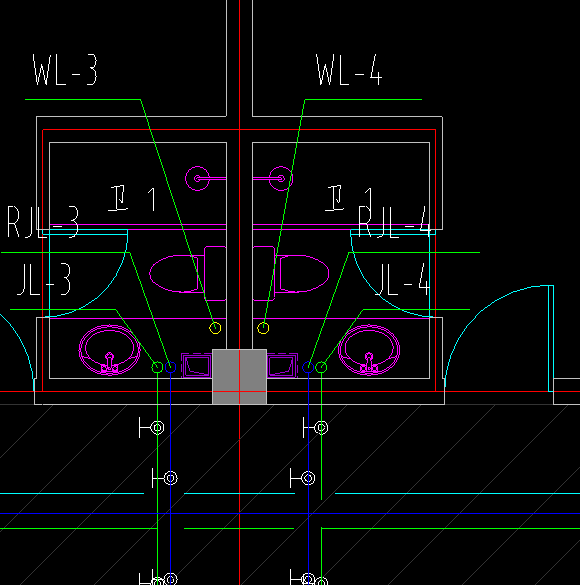Pick the JL-3 riser label
This screenshot has width=580, height=585.
44,279
